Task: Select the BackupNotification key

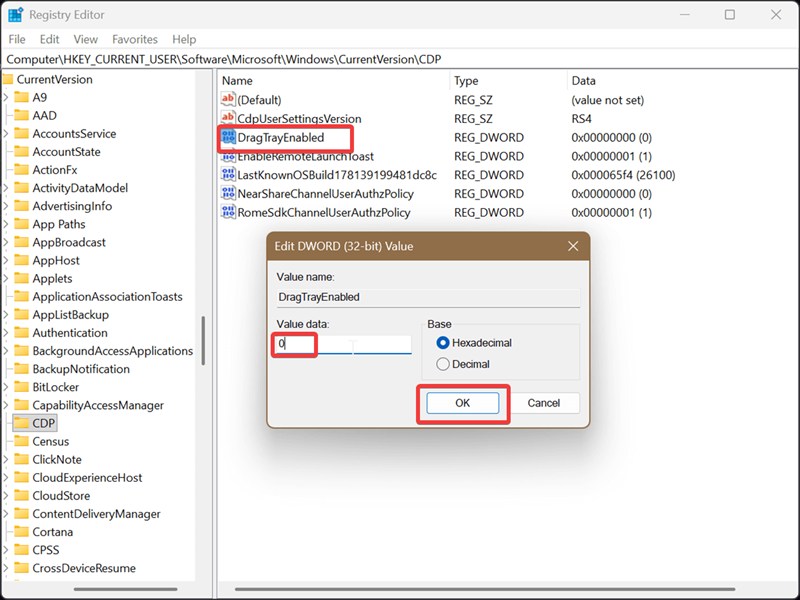Action: pyautogui.click(x=81, y=369)
